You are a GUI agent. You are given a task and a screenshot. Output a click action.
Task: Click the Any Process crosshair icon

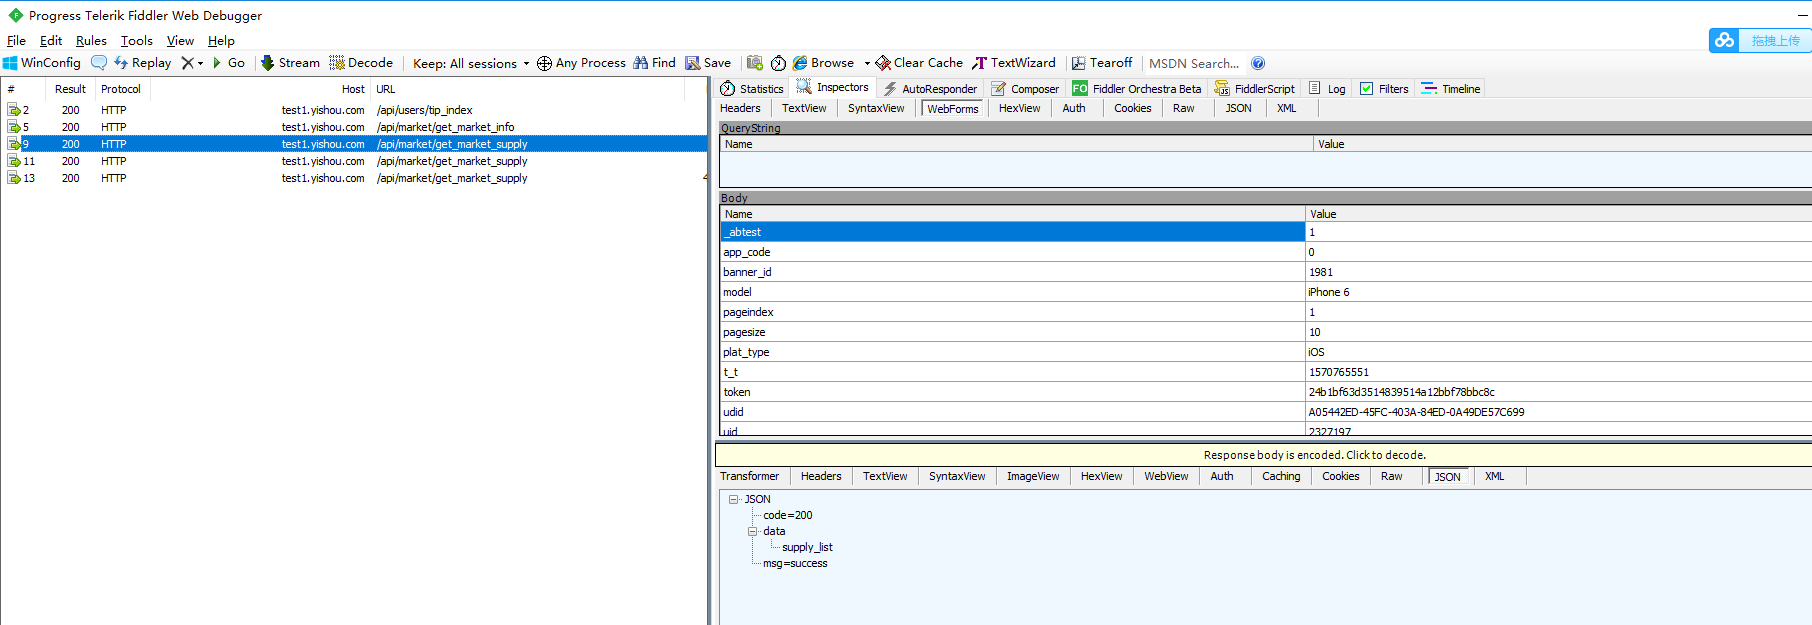[x=544, y=64]
